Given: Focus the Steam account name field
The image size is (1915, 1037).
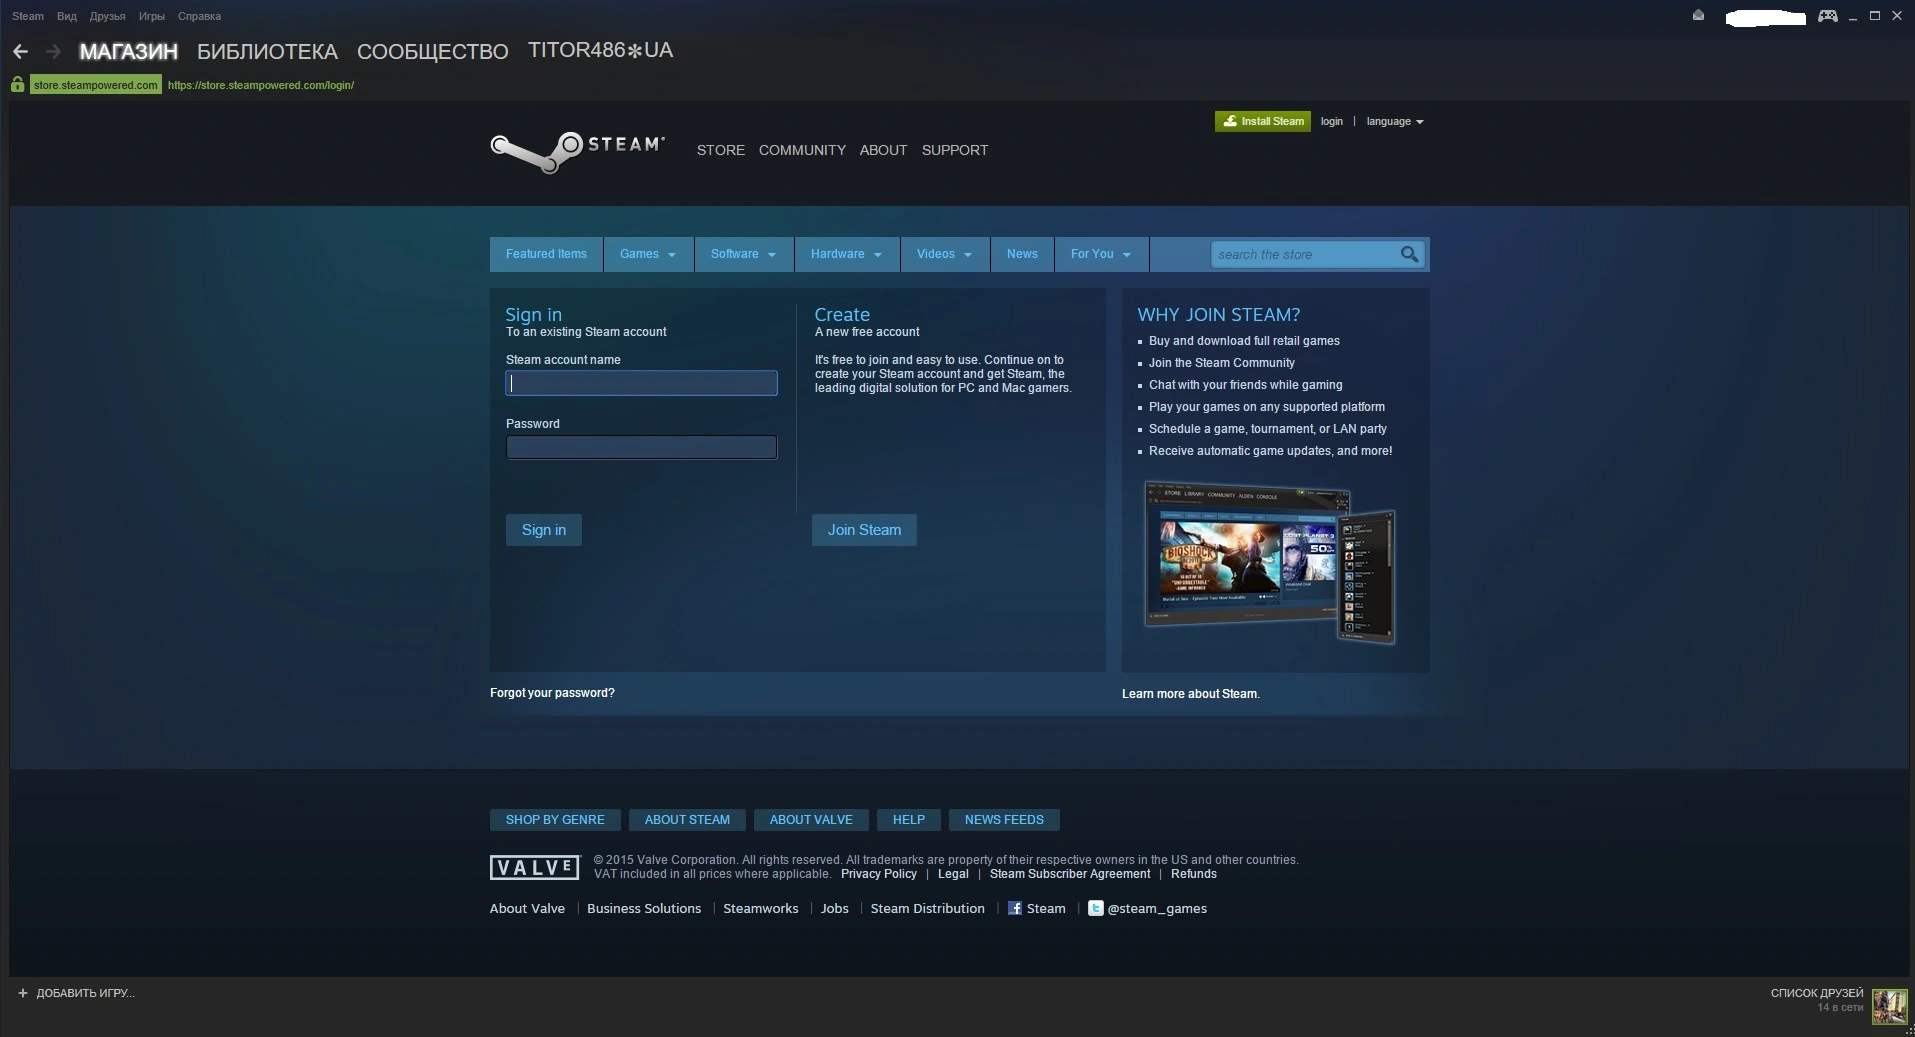Looking at the screenshot, I should 641,383.
